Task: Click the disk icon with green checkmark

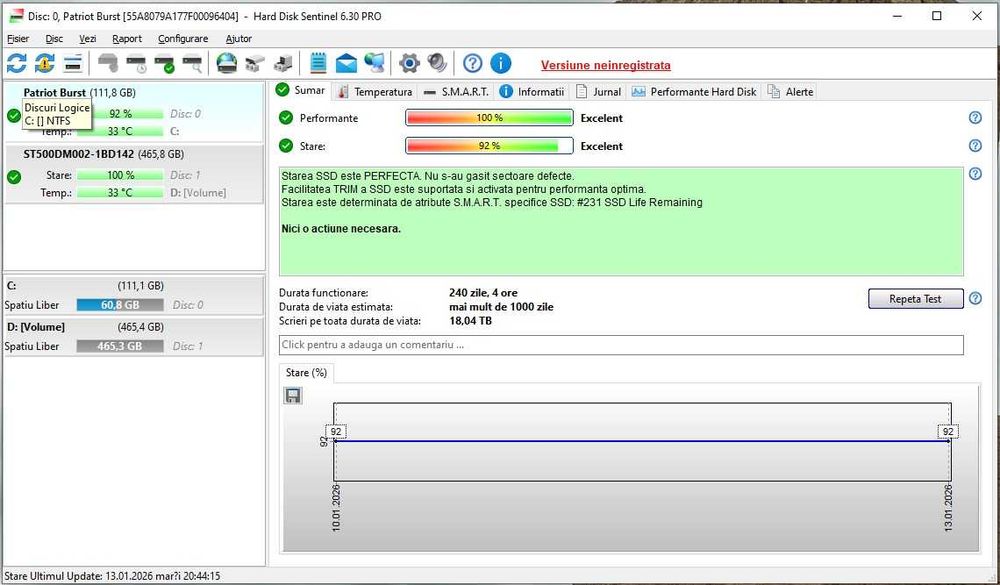Action: pyautogui.click(x=164, y=63)
